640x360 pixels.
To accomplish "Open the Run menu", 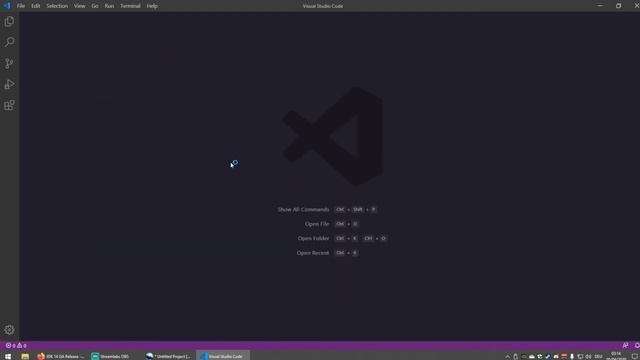I will (x=109, y=6).
